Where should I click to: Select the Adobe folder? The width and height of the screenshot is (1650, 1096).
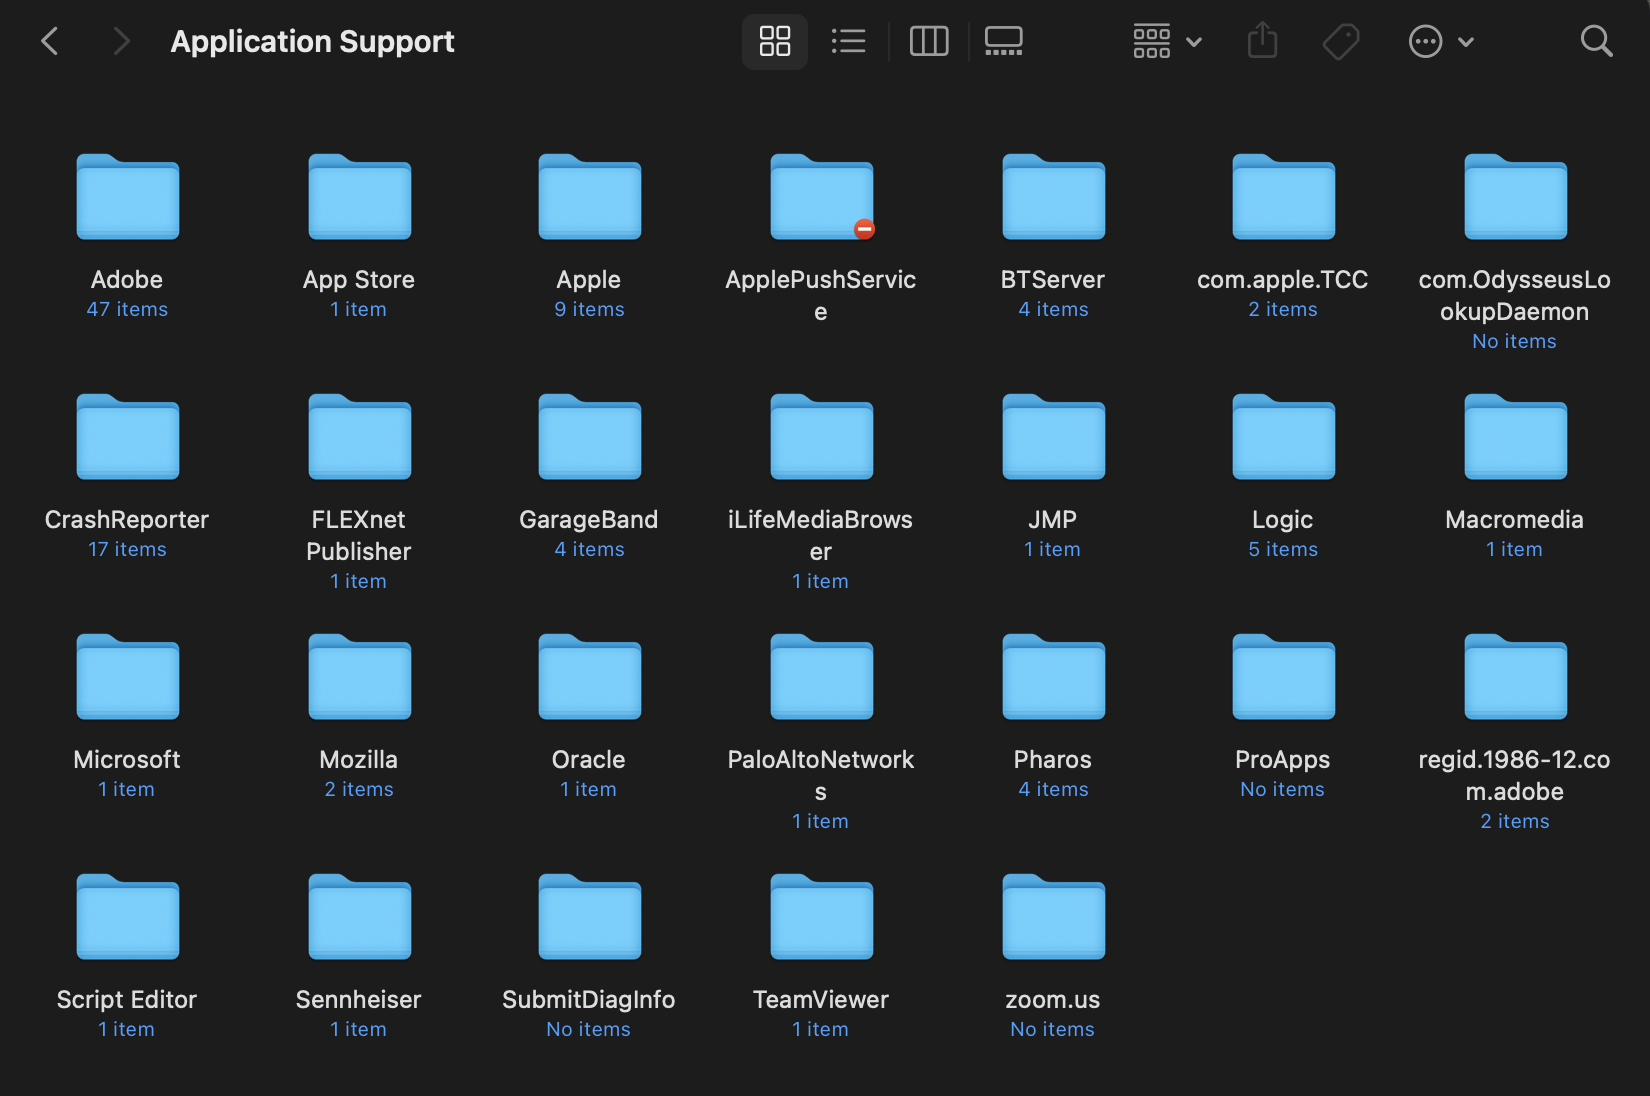[x=128, y=196]
